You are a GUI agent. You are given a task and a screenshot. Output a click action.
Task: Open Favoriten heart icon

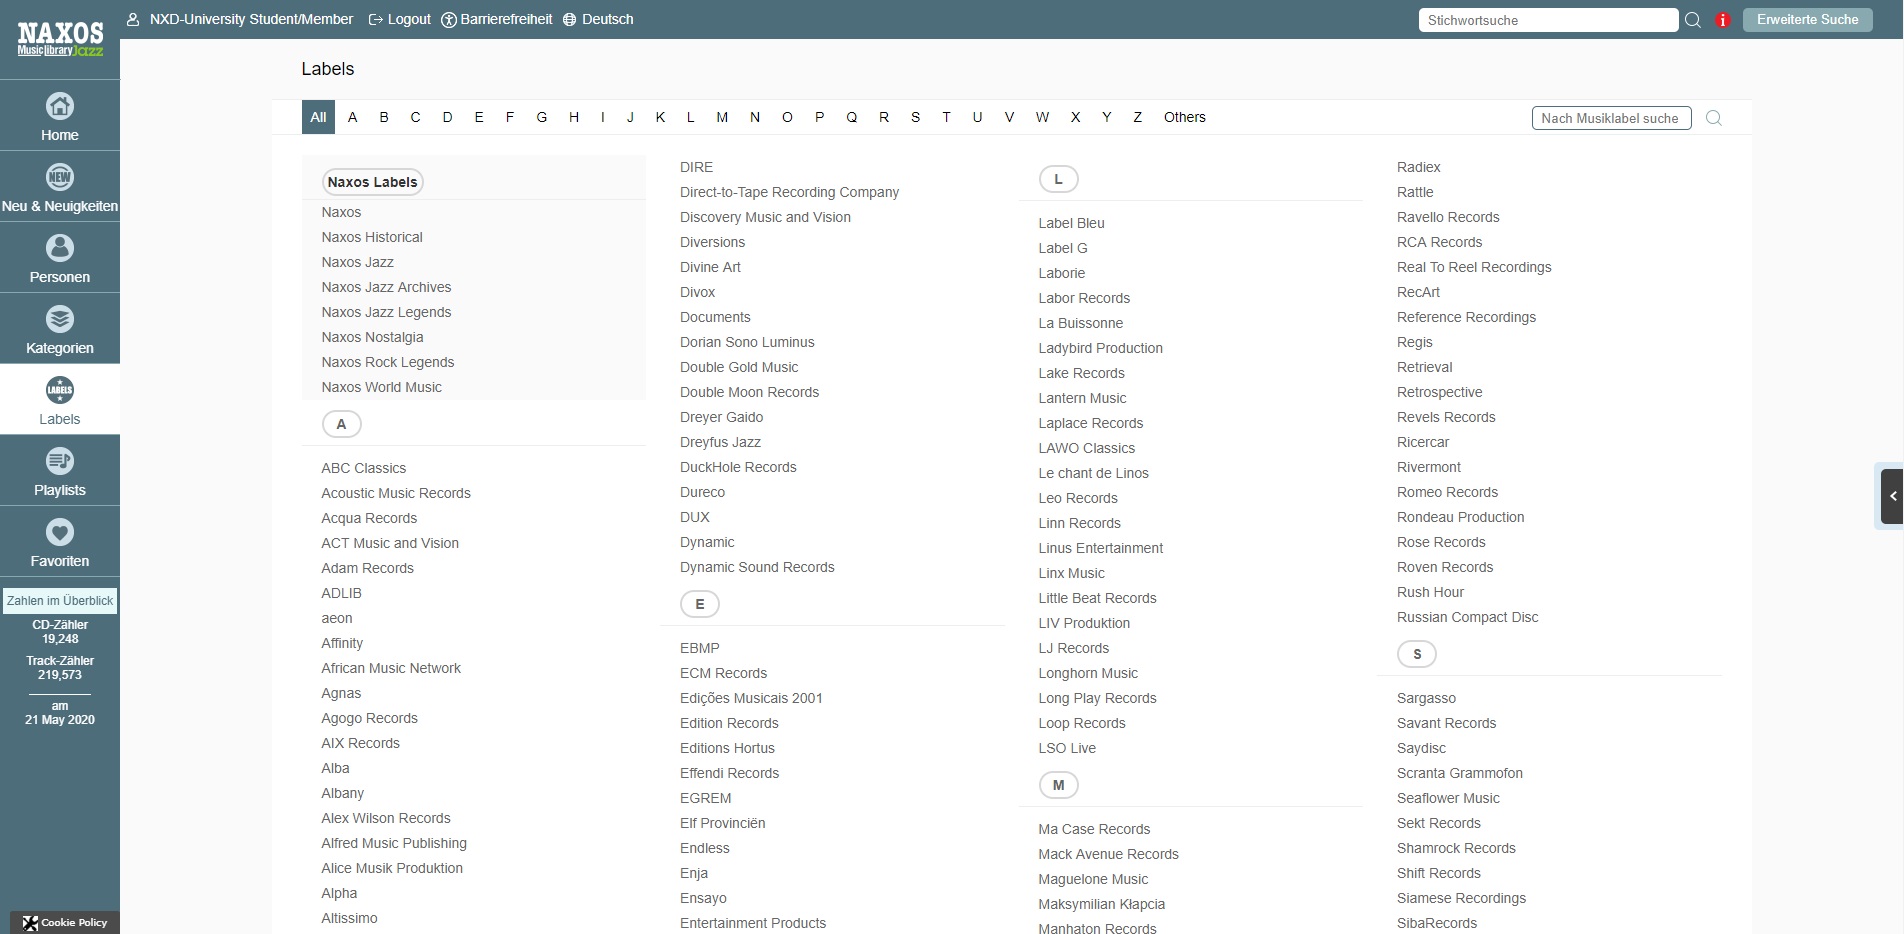pos(60,533)
